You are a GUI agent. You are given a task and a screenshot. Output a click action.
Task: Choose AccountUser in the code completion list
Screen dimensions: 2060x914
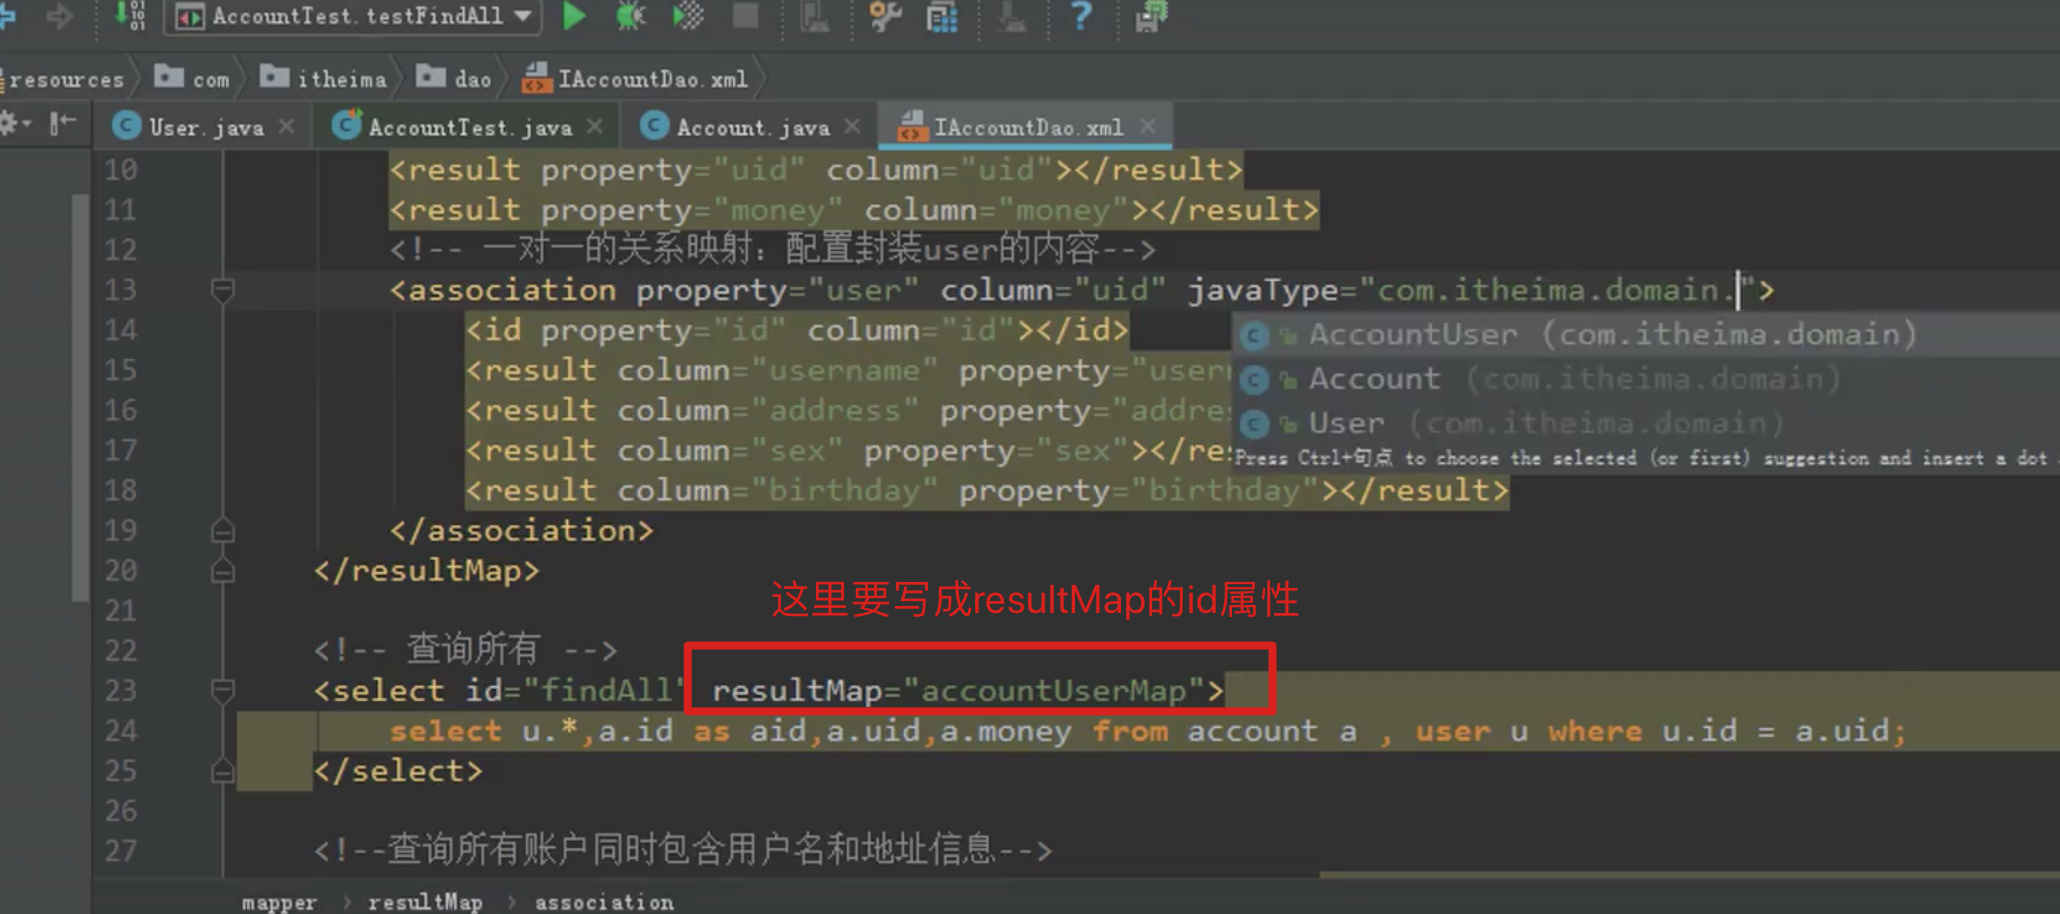1412,336
